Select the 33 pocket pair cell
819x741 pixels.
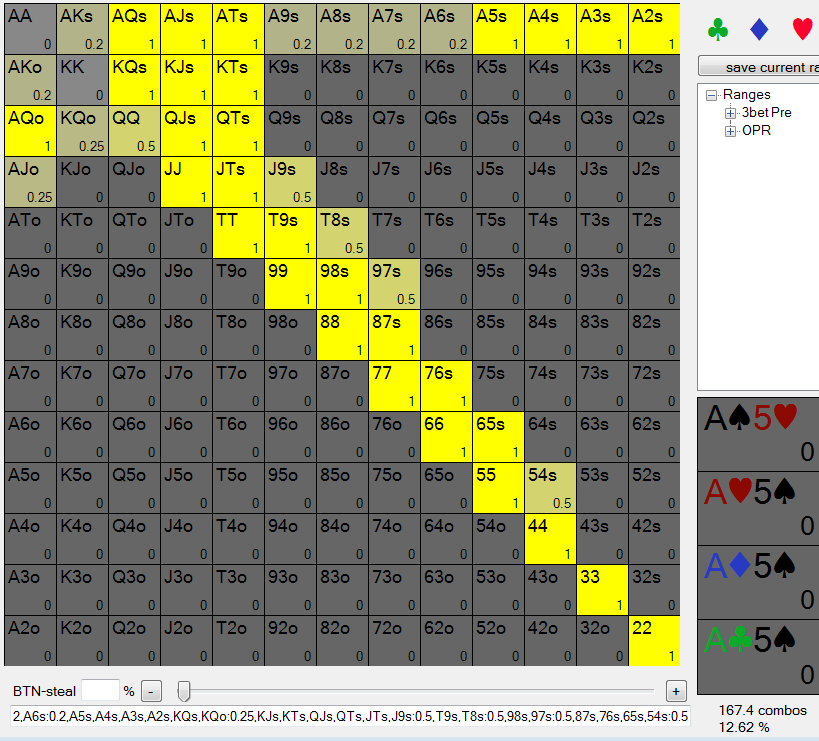coord(602,590)
